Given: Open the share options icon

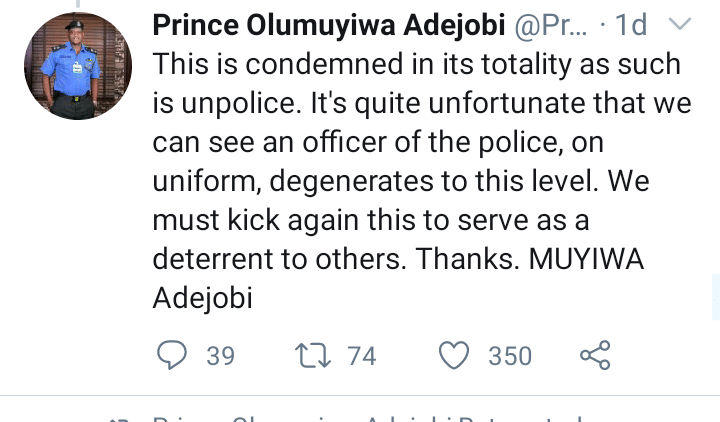Looking at the screenshot, I should tap(595, 355).
